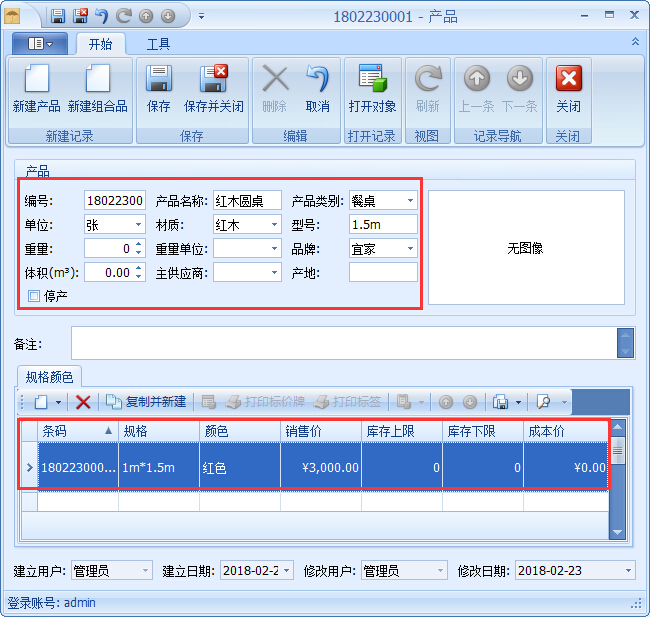Viewport: 650px width, 617px height.
Task: Click red X delete icon in 规格颜色 toolbar
Action: tap(84, 402)
